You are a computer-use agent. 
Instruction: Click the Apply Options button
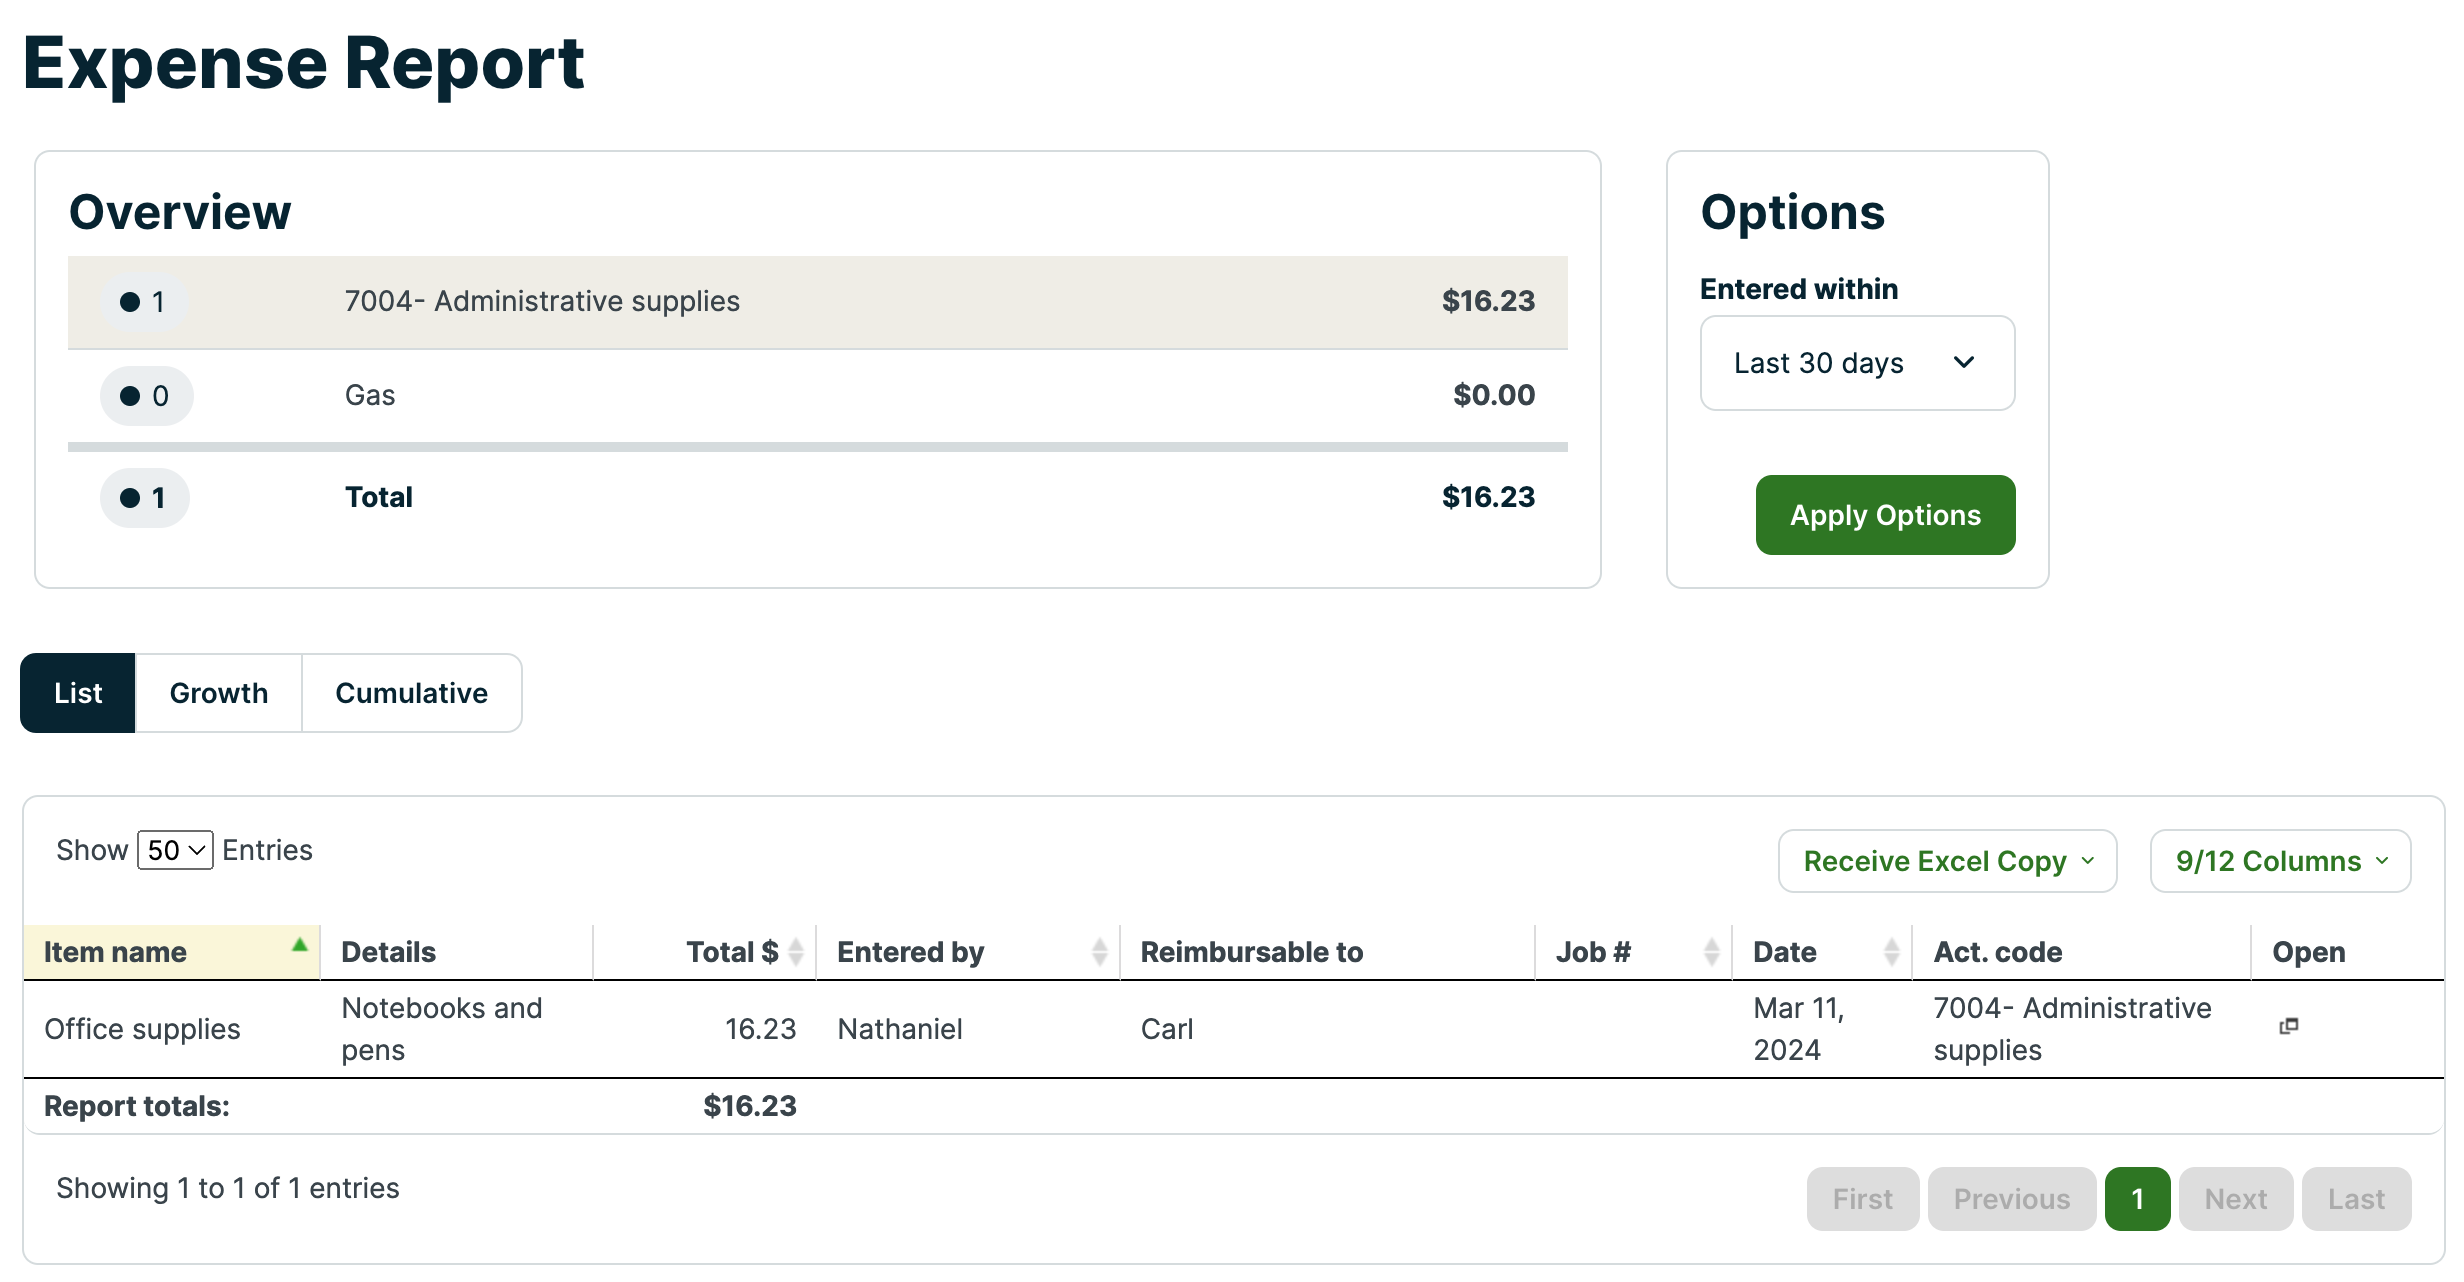point(1885,515)
